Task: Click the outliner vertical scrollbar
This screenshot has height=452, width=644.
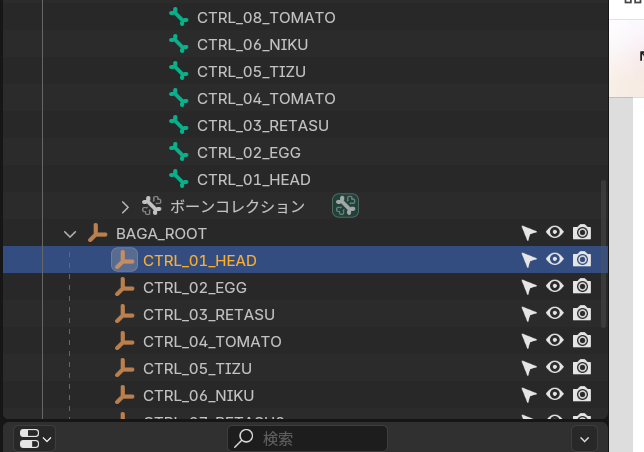Action: (x=603, y=250)
